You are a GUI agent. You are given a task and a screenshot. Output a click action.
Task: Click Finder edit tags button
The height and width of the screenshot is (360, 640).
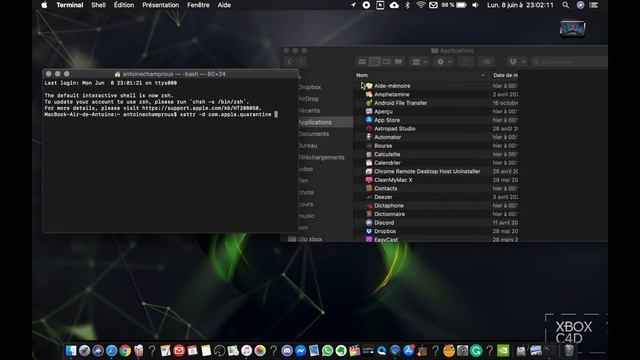pos(487,62)
